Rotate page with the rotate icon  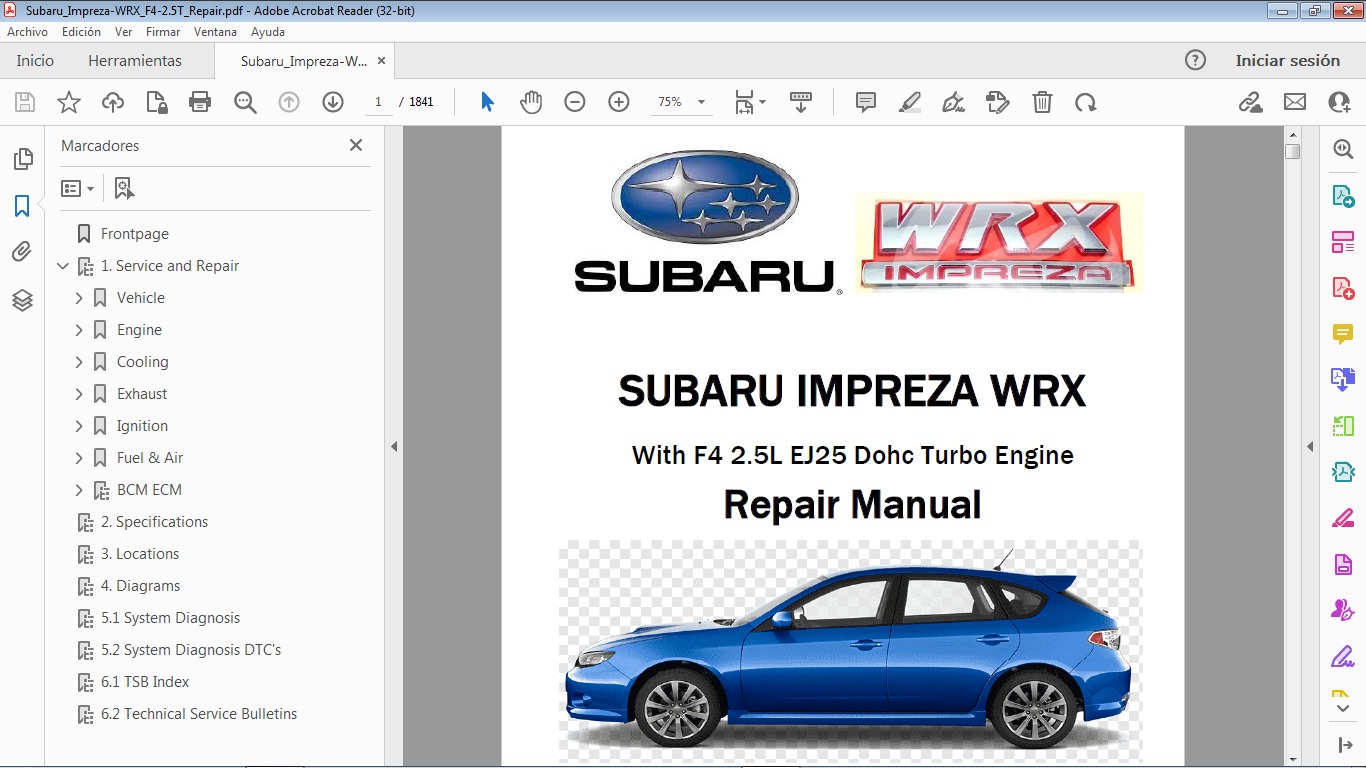tap(1086, 102)
